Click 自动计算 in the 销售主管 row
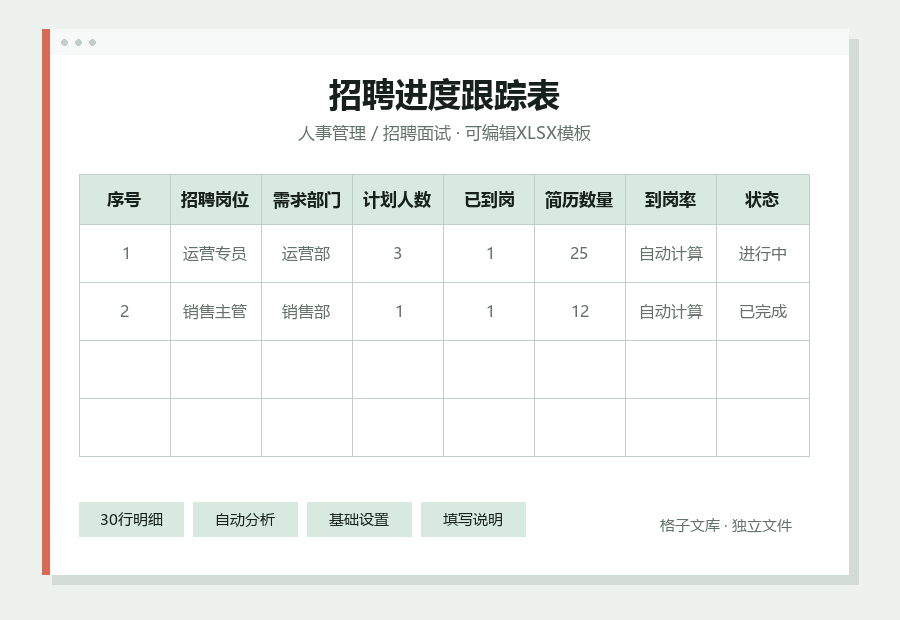The image size is (900, 620). [671, 312]
